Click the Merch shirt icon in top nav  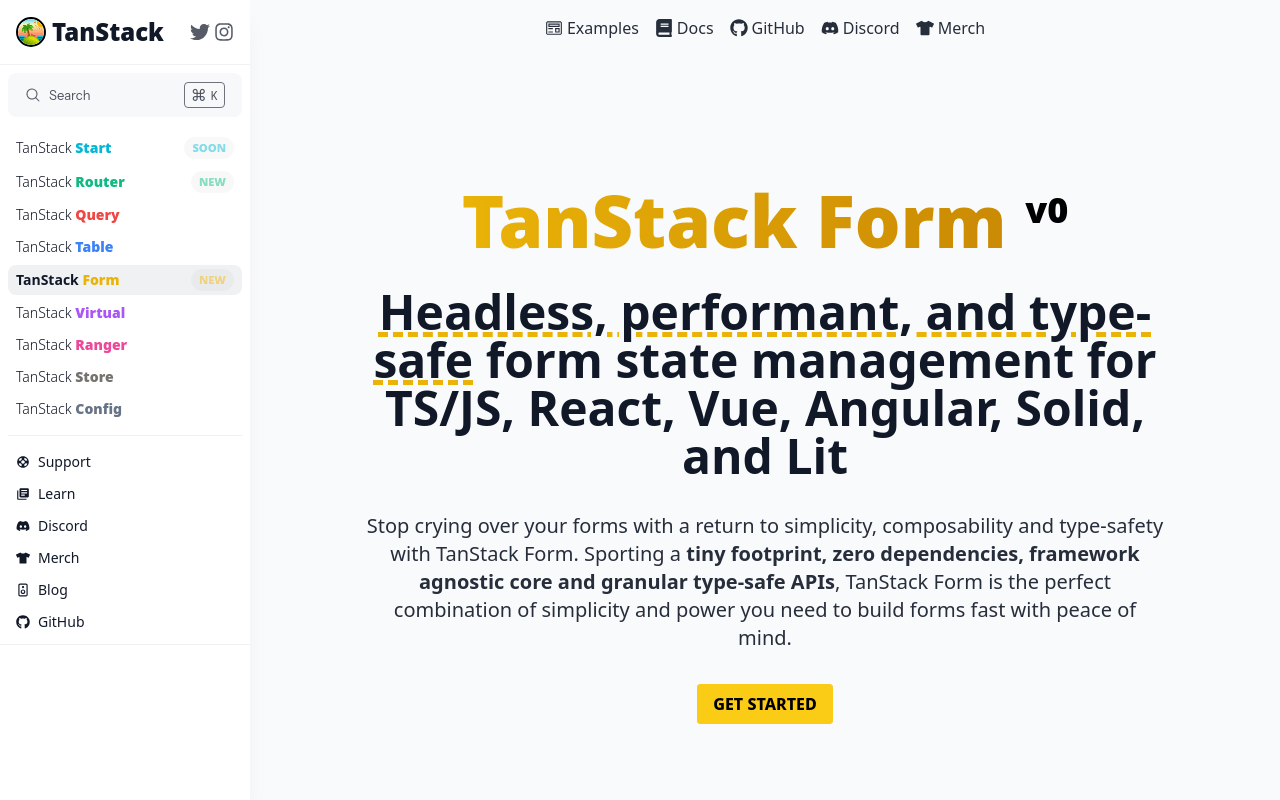pyautogui.click(x=925, y=28)
